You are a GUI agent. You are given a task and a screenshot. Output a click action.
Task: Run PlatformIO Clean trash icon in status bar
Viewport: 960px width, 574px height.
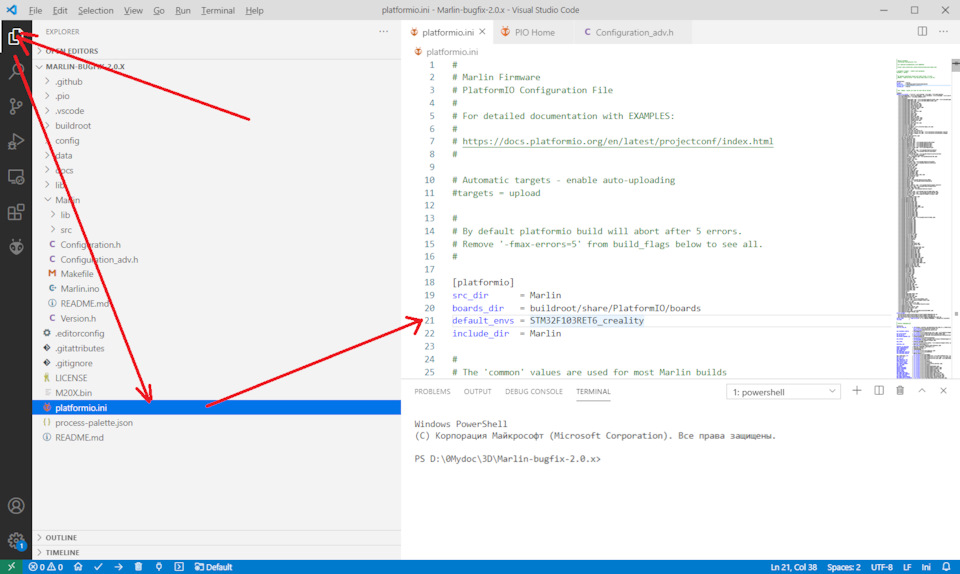coord(138,567)
